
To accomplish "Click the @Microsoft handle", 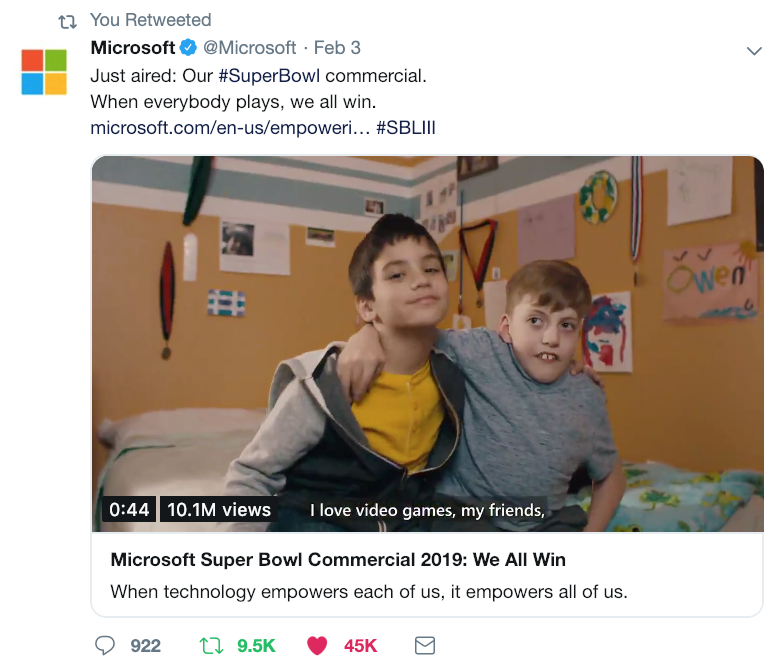I will [250, 48].
